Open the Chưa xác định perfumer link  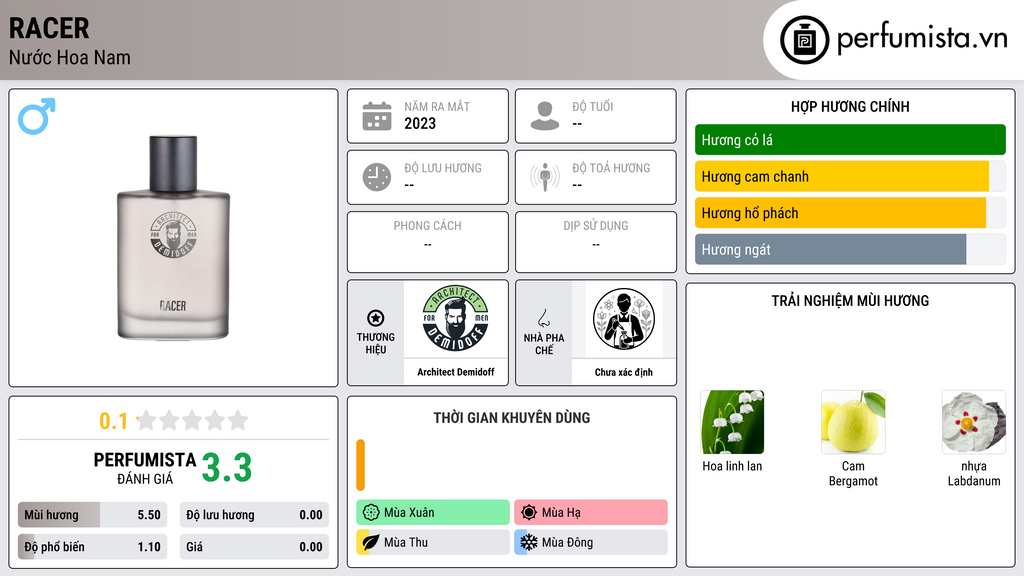pos(624,372)
